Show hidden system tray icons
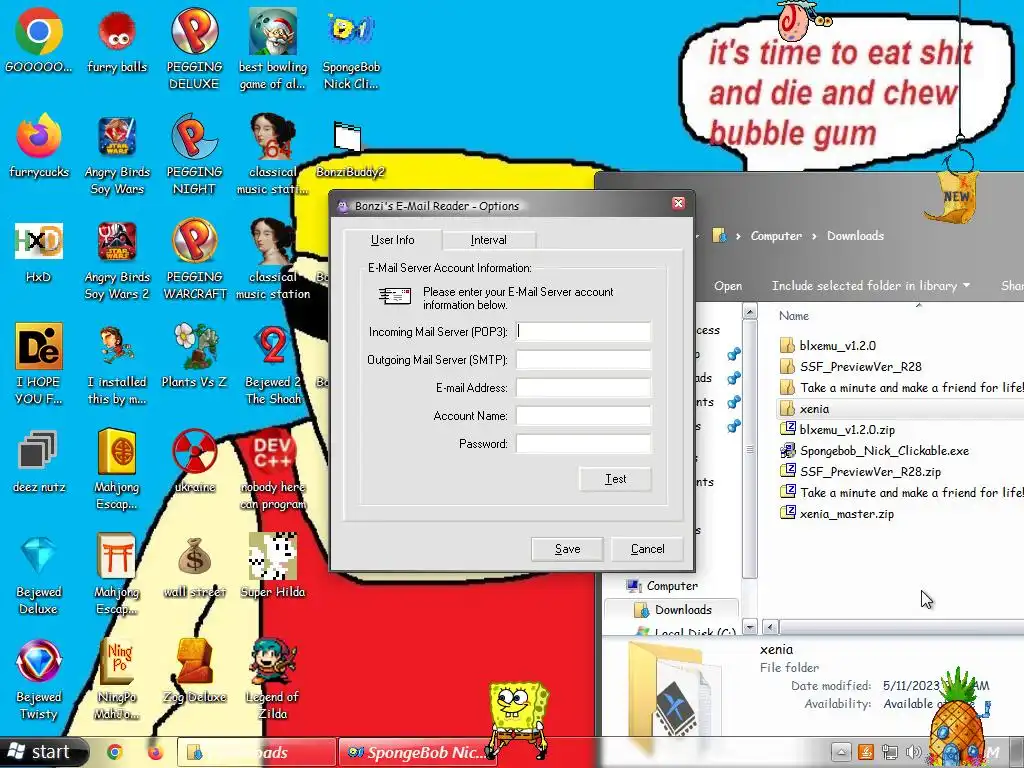The image size is (1024, 768). [x=841, y=752]
